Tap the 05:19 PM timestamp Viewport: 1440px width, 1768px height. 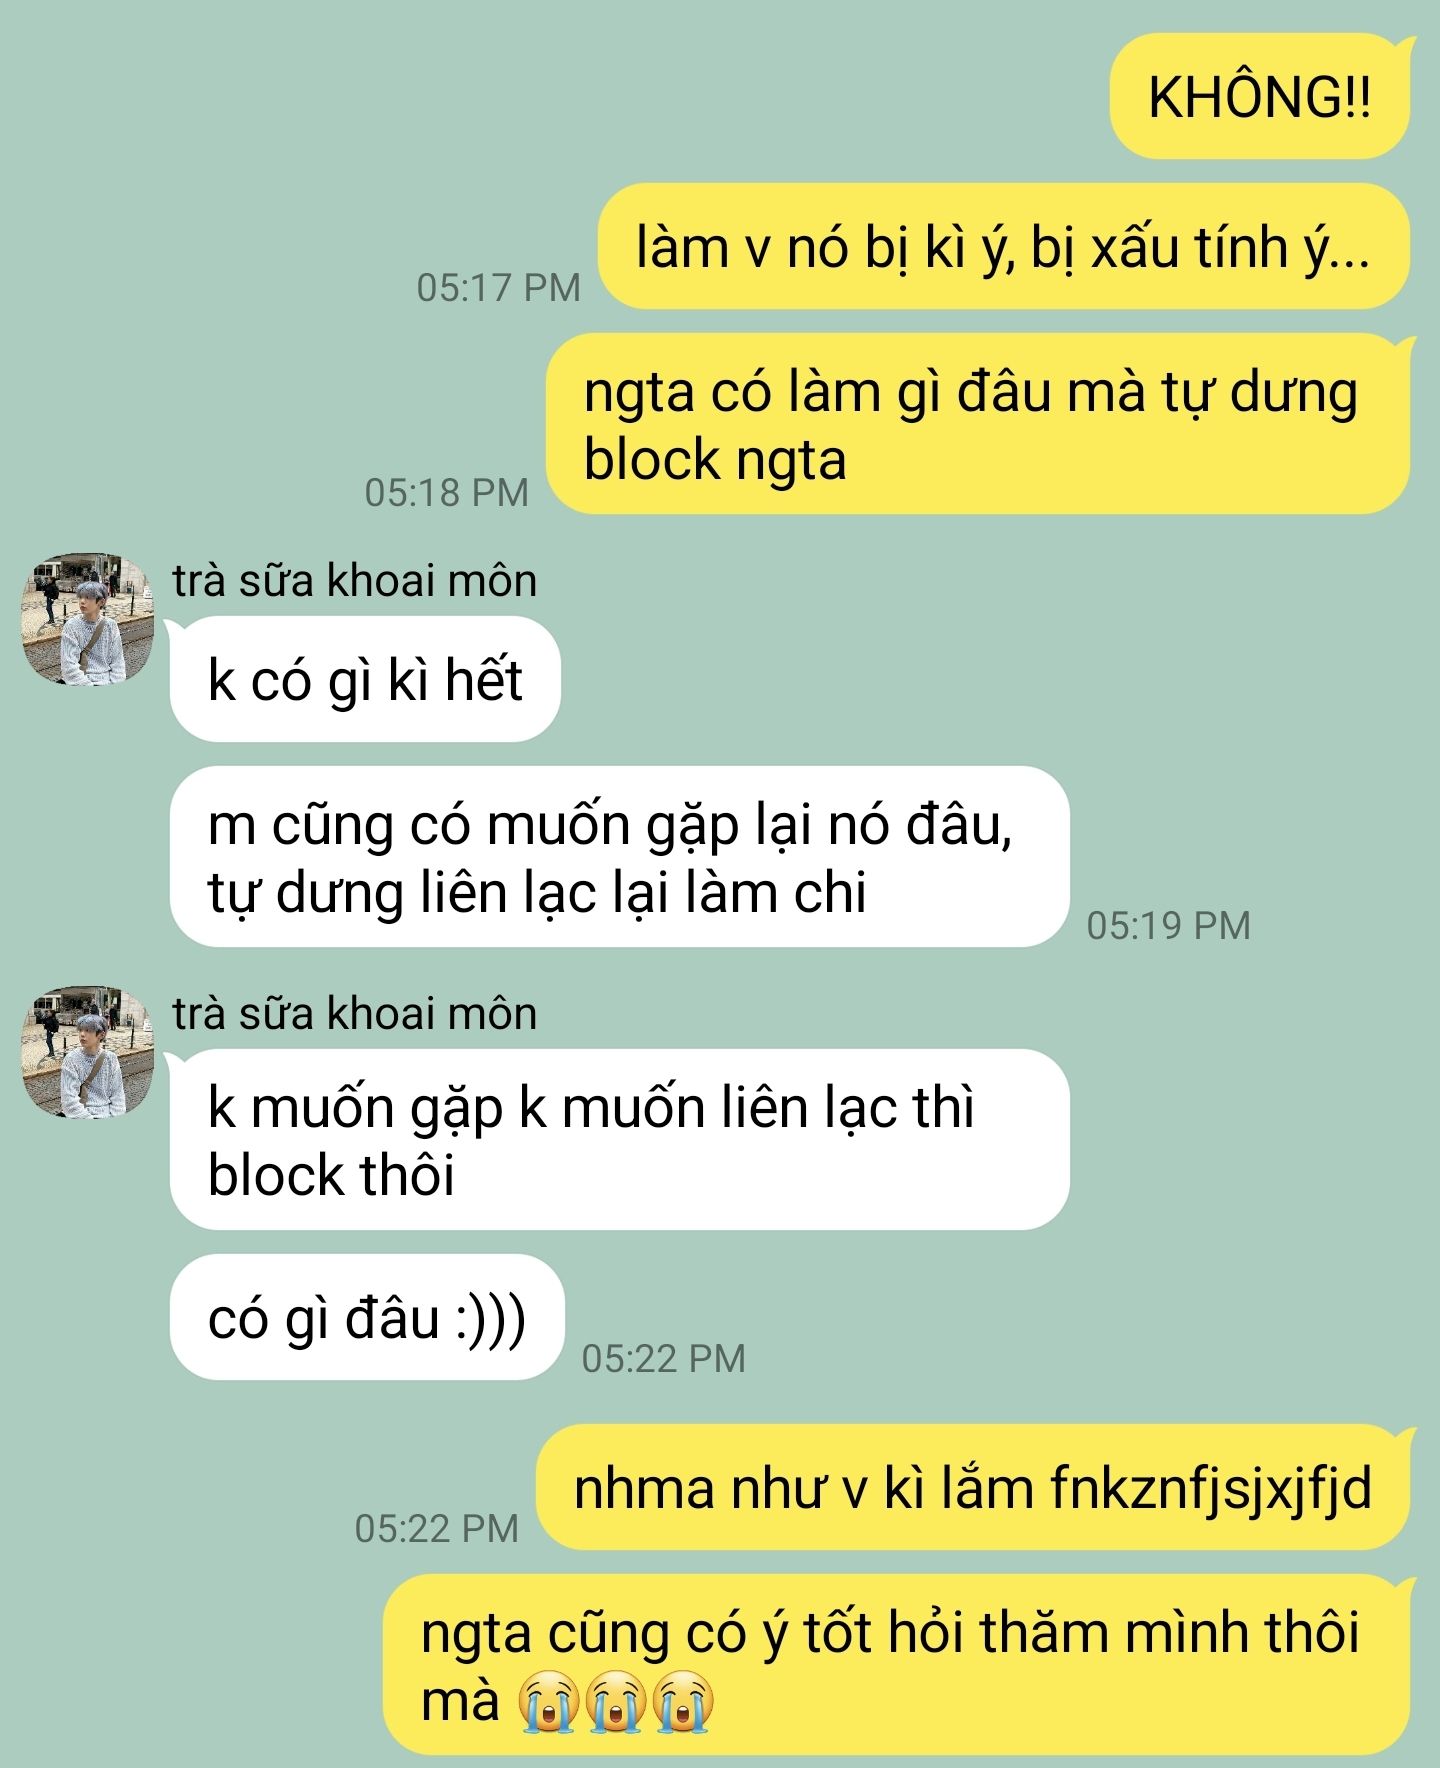click(x=1169, y=926)
